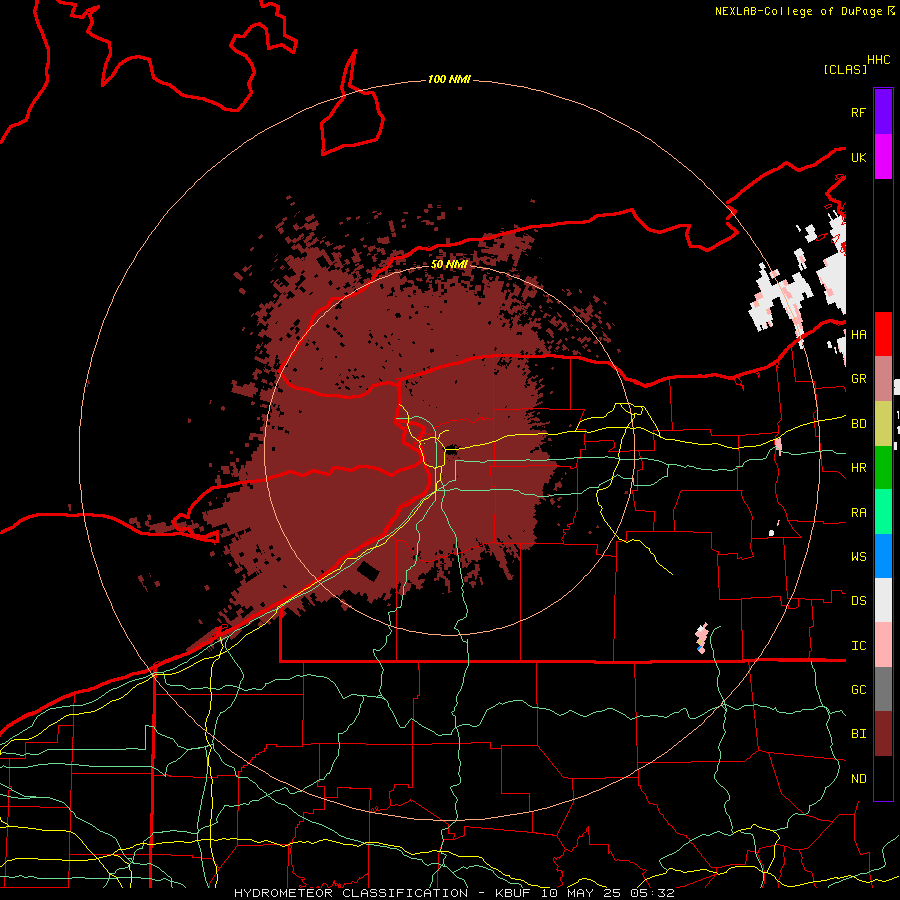Click the BI legend label

pyautogui.click(x=858, y=734)
